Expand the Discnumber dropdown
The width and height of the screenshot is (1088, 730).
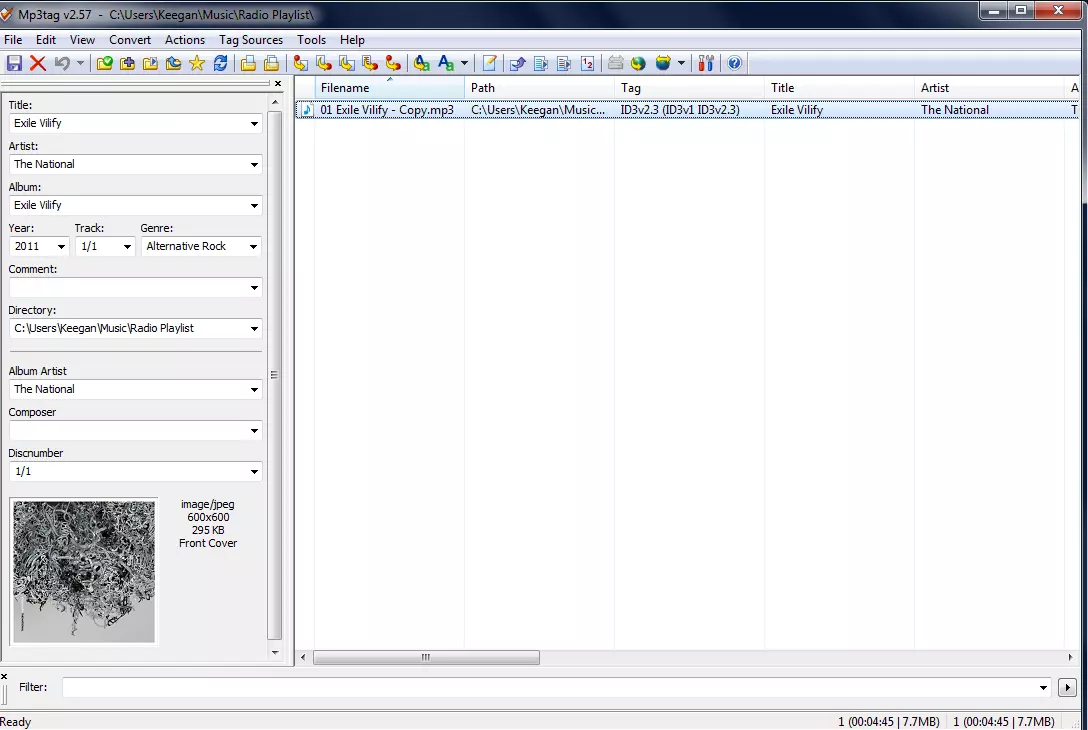click(x=254, y=471)
